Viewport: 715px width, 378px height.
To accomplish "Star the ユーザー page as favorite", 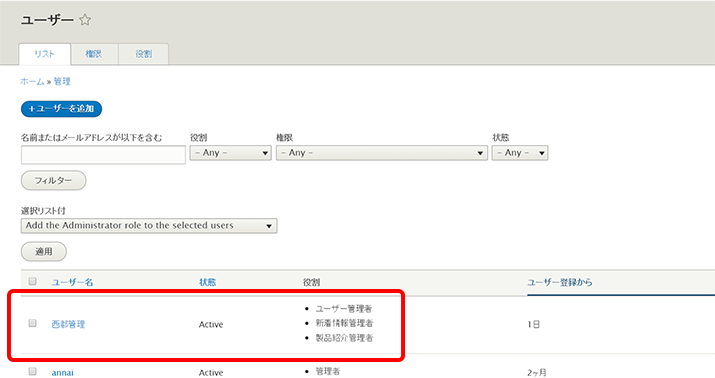I will (x=85, y=20).
